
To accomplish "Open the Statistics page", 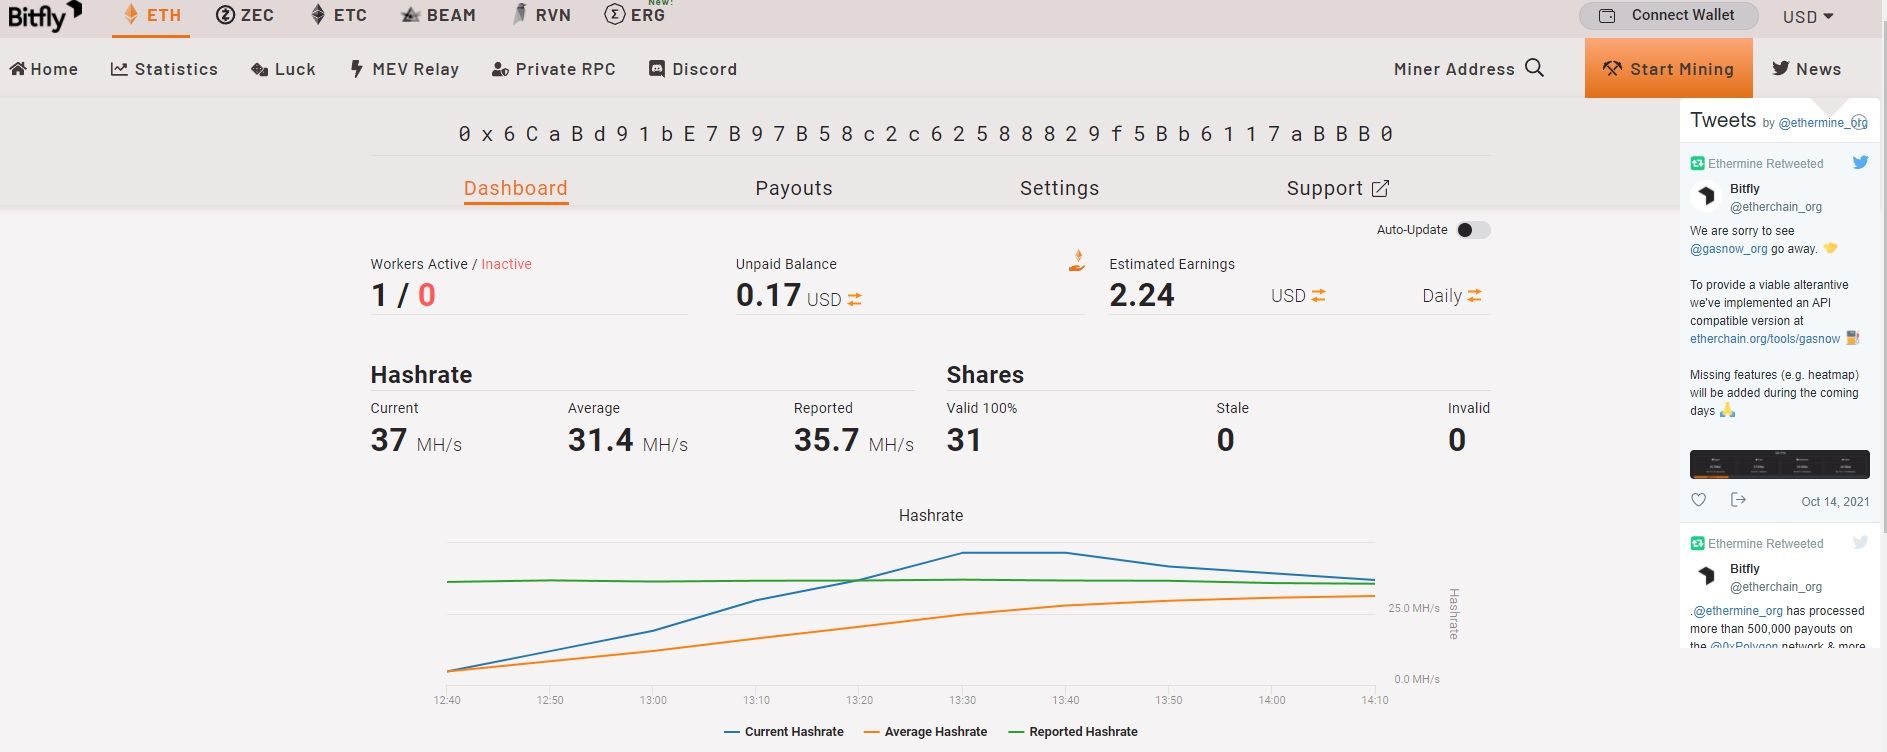I will point(164,69).
